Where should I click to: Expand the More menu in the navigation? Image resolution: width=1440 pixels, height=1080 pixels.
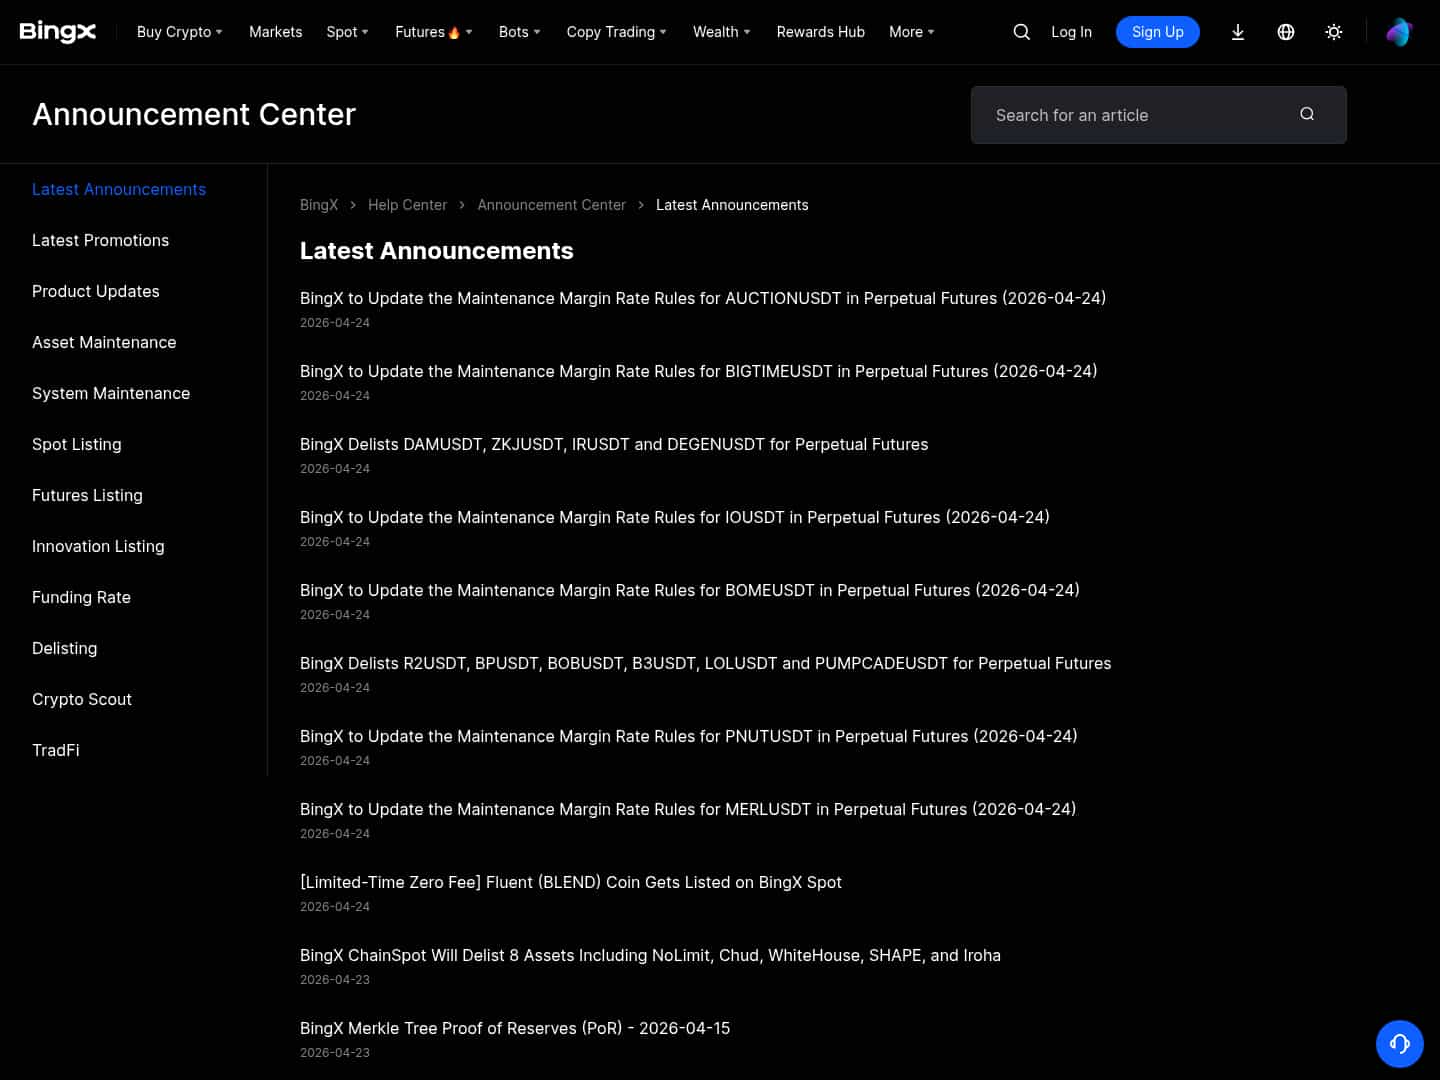tap(905, 32)
